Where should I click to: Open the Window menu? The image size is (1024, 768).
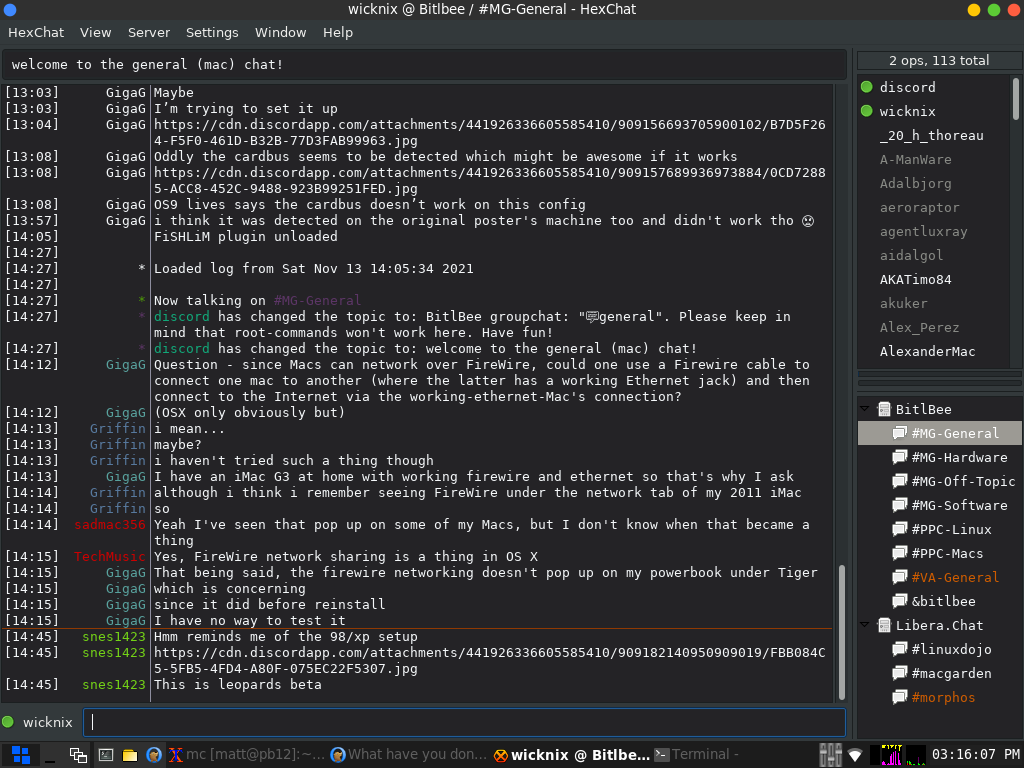(280, 33)
